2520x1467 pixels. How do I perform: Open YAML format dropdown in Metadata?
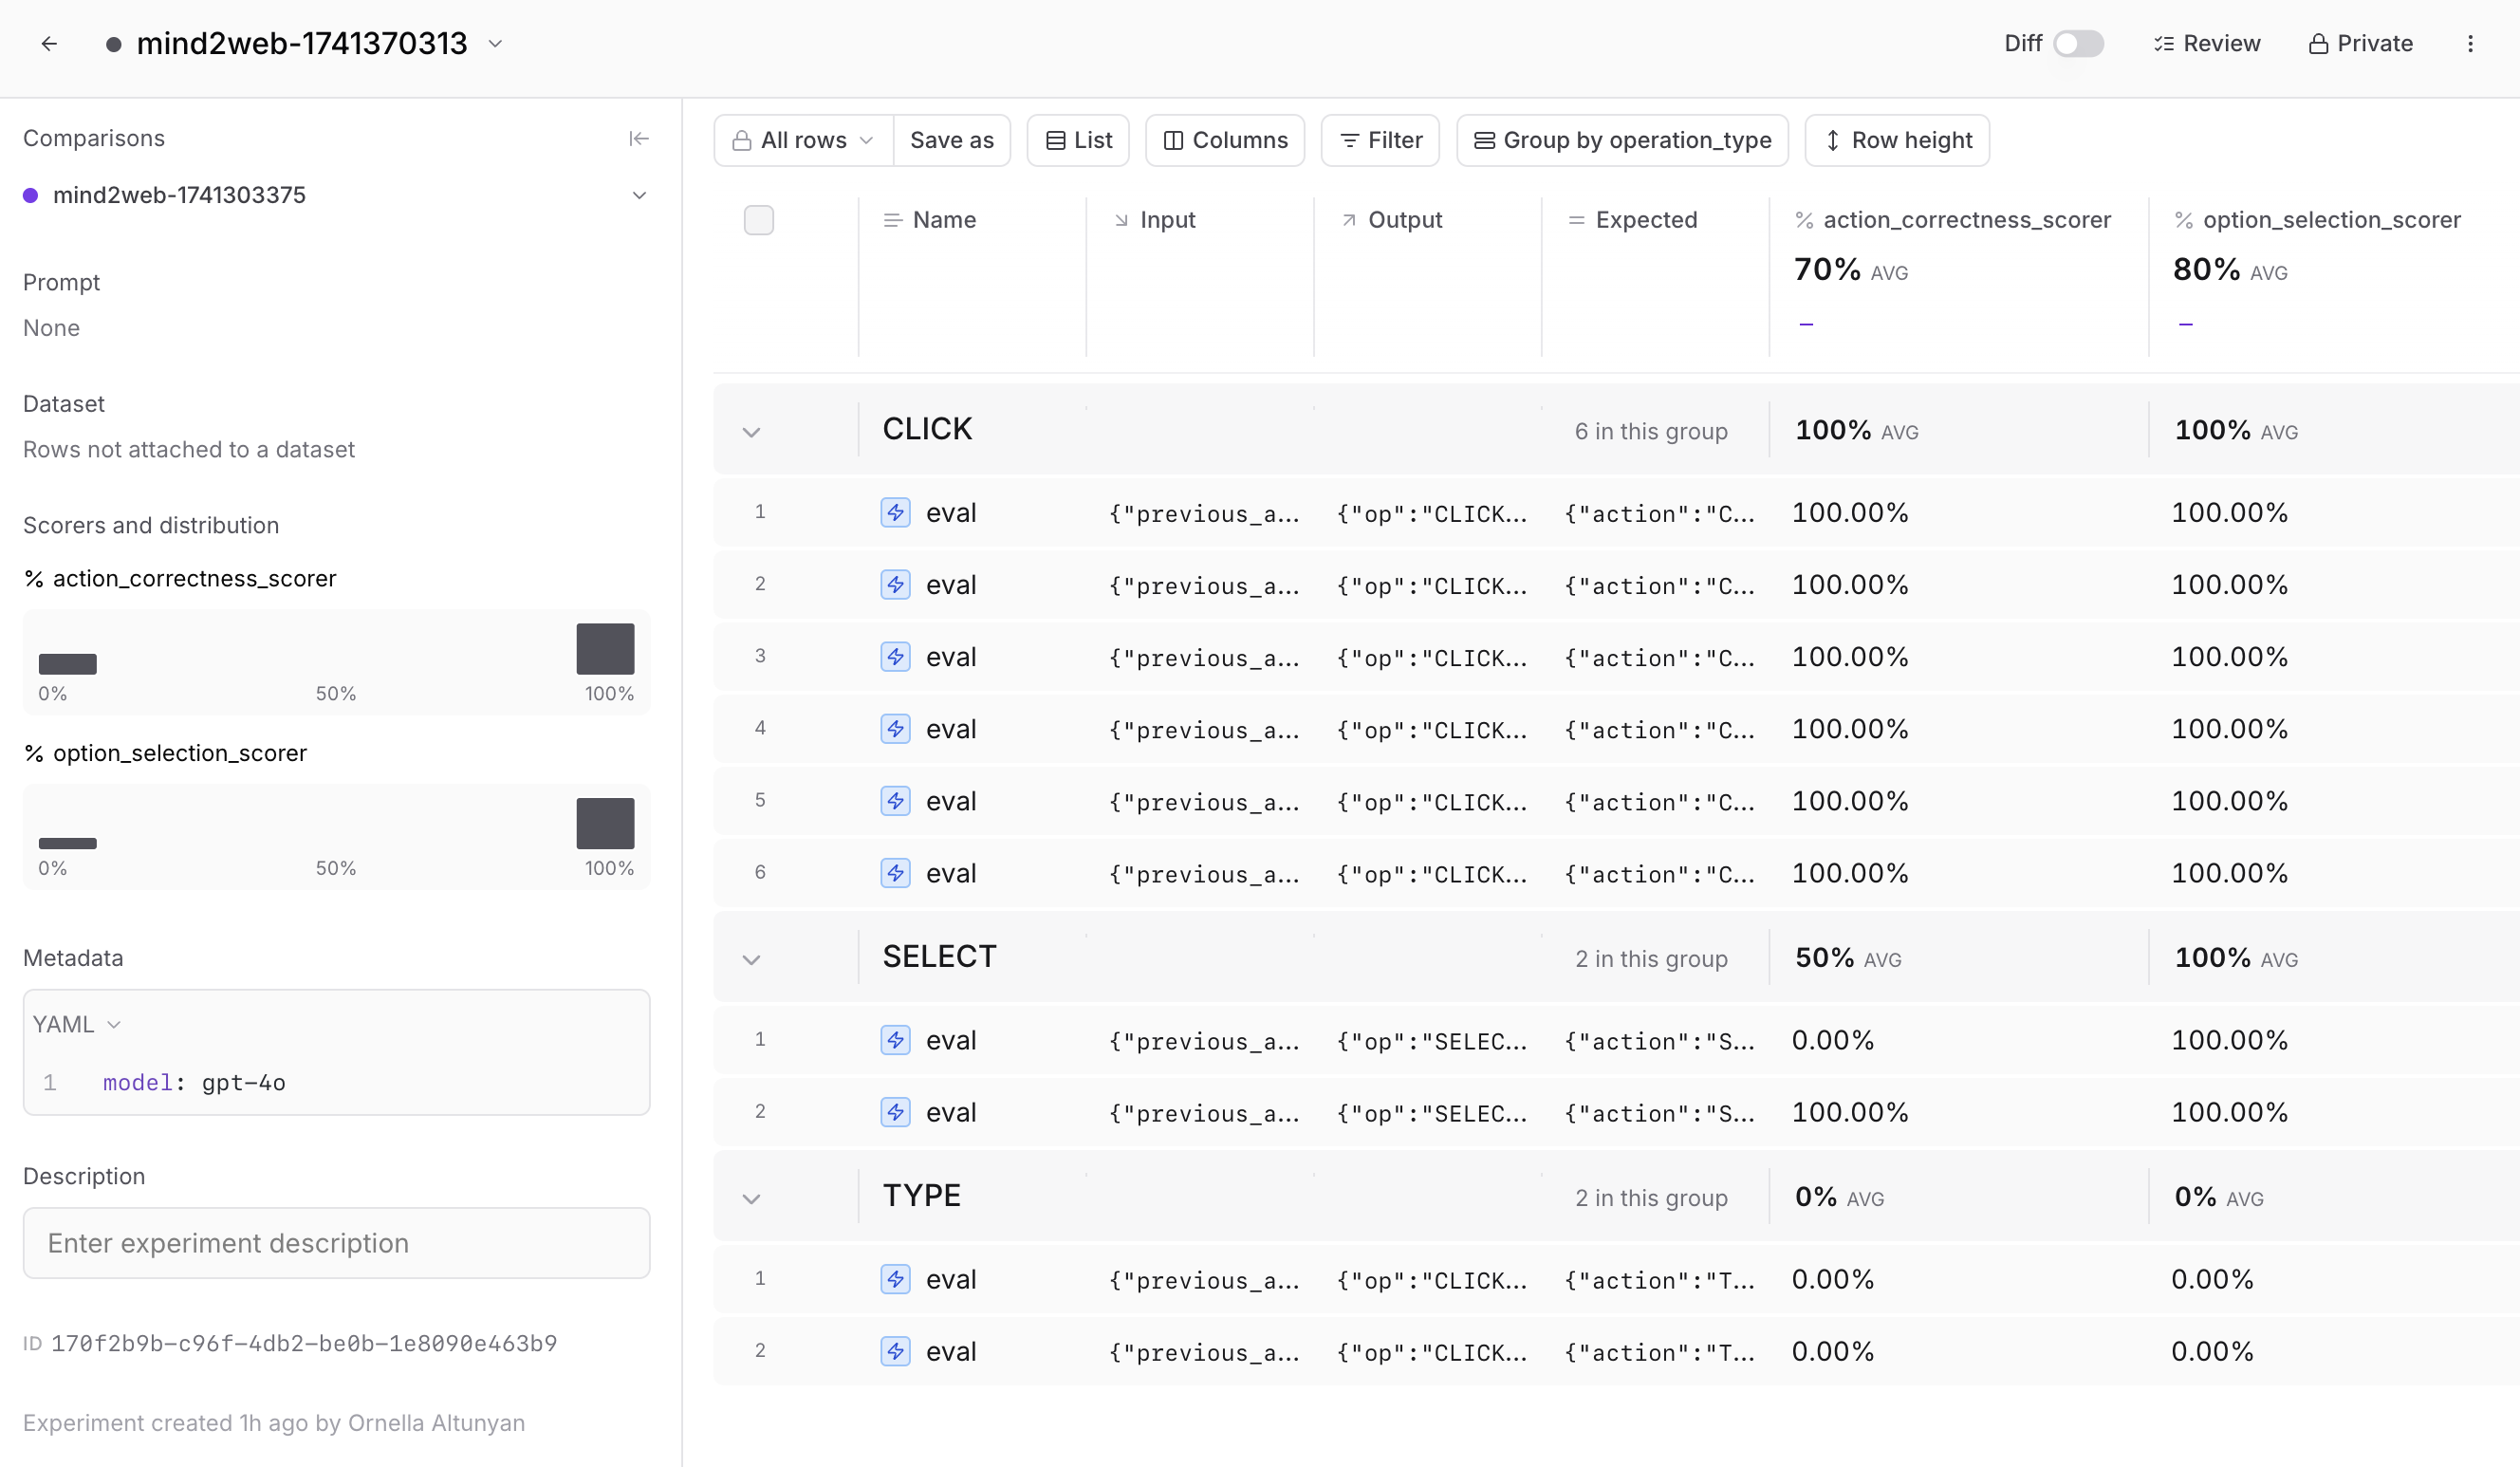pyautogui.click(x=77, y=1024)
